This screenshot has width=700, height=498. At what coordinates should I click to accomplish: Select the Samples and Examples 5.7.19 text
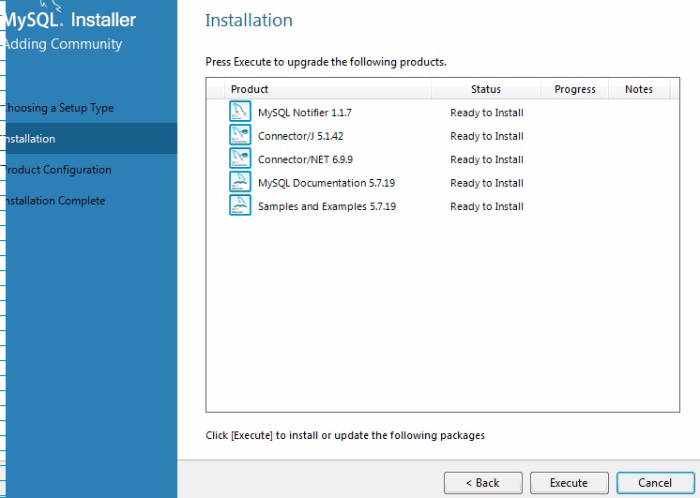[327, 207]
